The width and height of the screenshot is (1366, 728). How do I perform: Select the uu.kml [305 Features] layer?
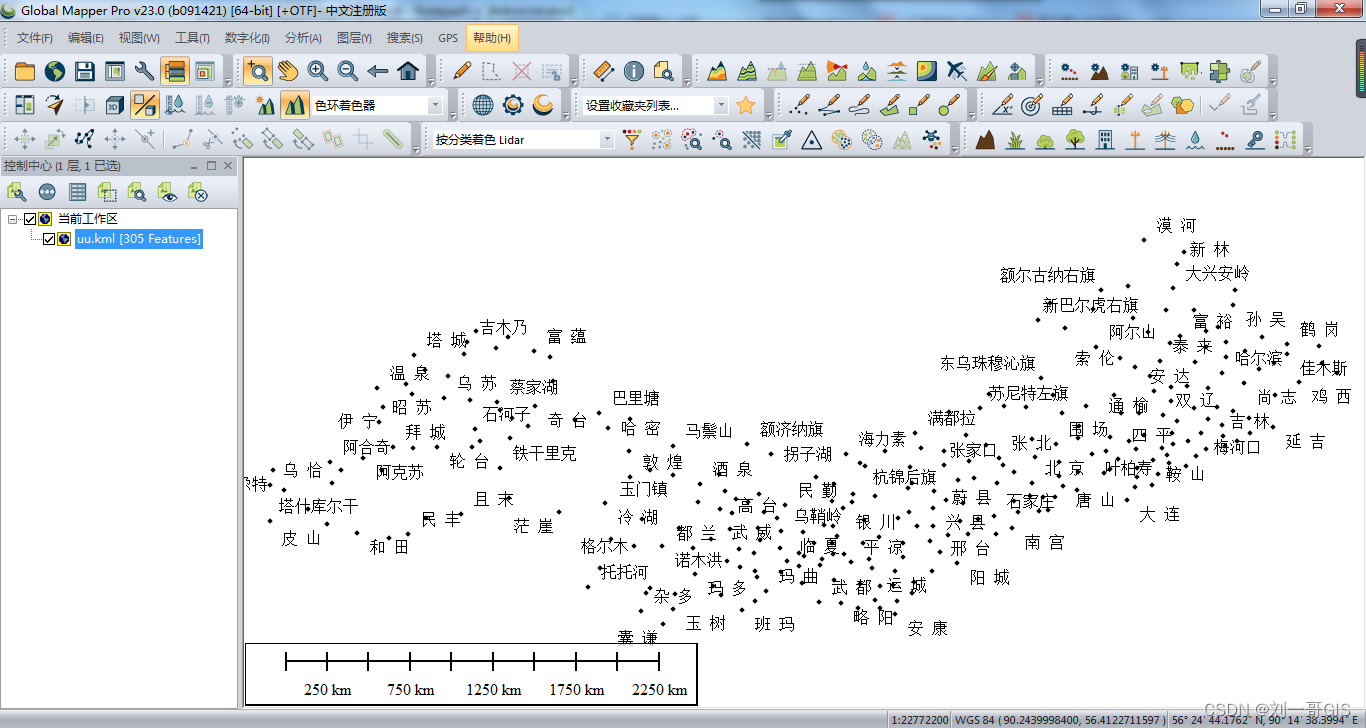tap(139, 239)
